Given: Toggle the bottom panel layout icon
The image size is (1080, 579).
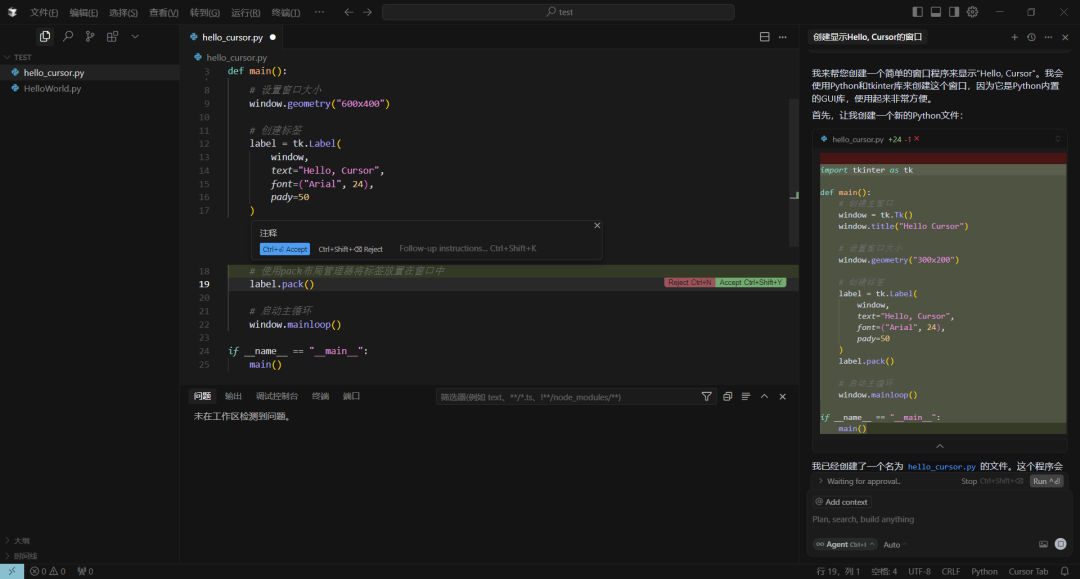Looking at the screenshot, I should 935,12.
